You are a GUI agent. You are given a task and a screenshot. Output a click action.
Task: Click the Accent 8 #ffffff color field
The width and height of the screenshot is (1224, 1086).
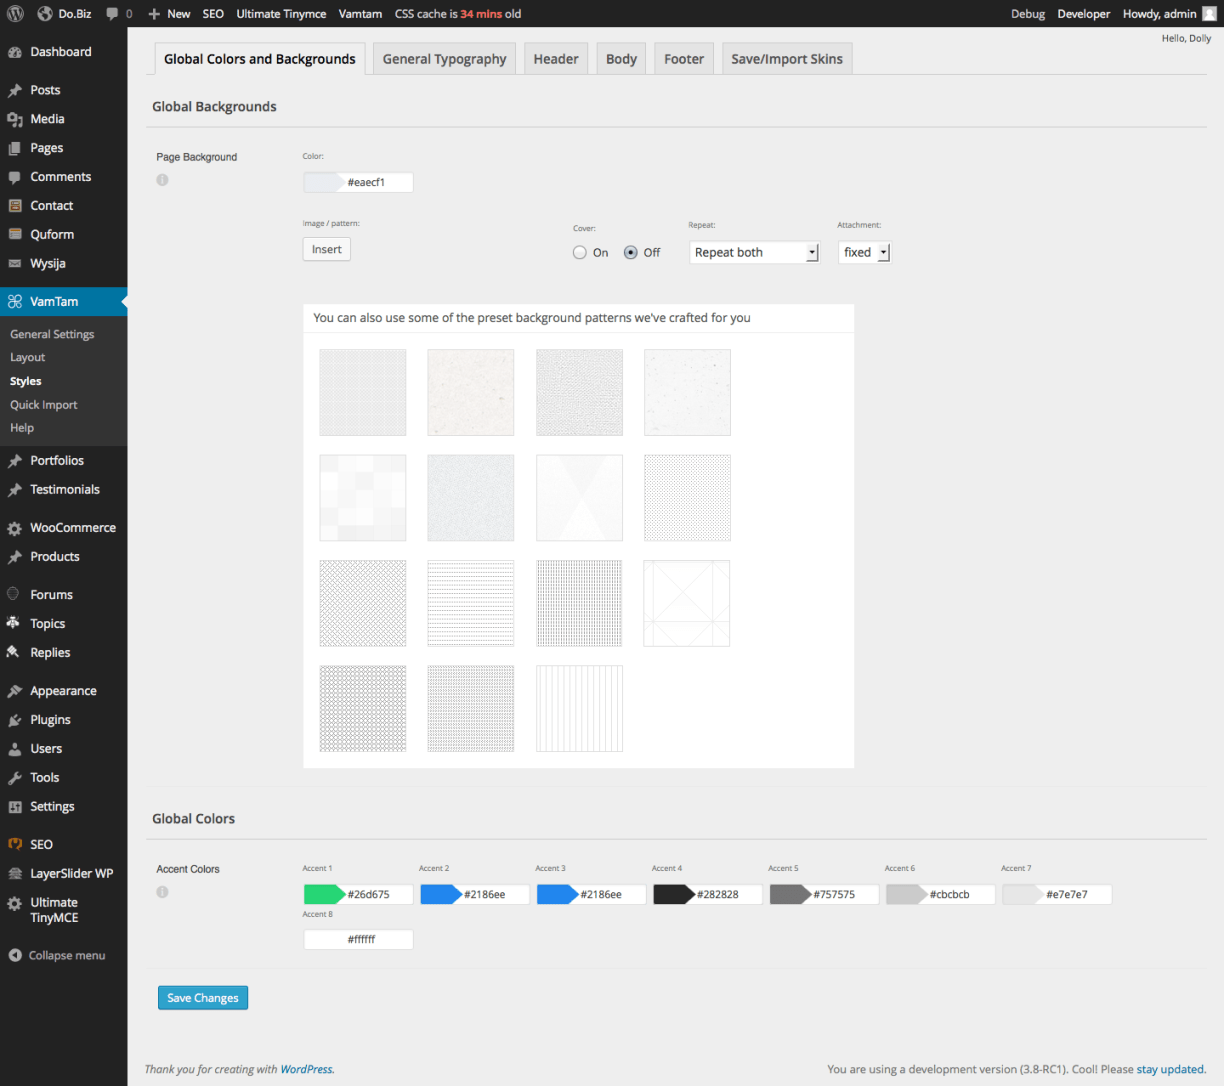point(360,939)
